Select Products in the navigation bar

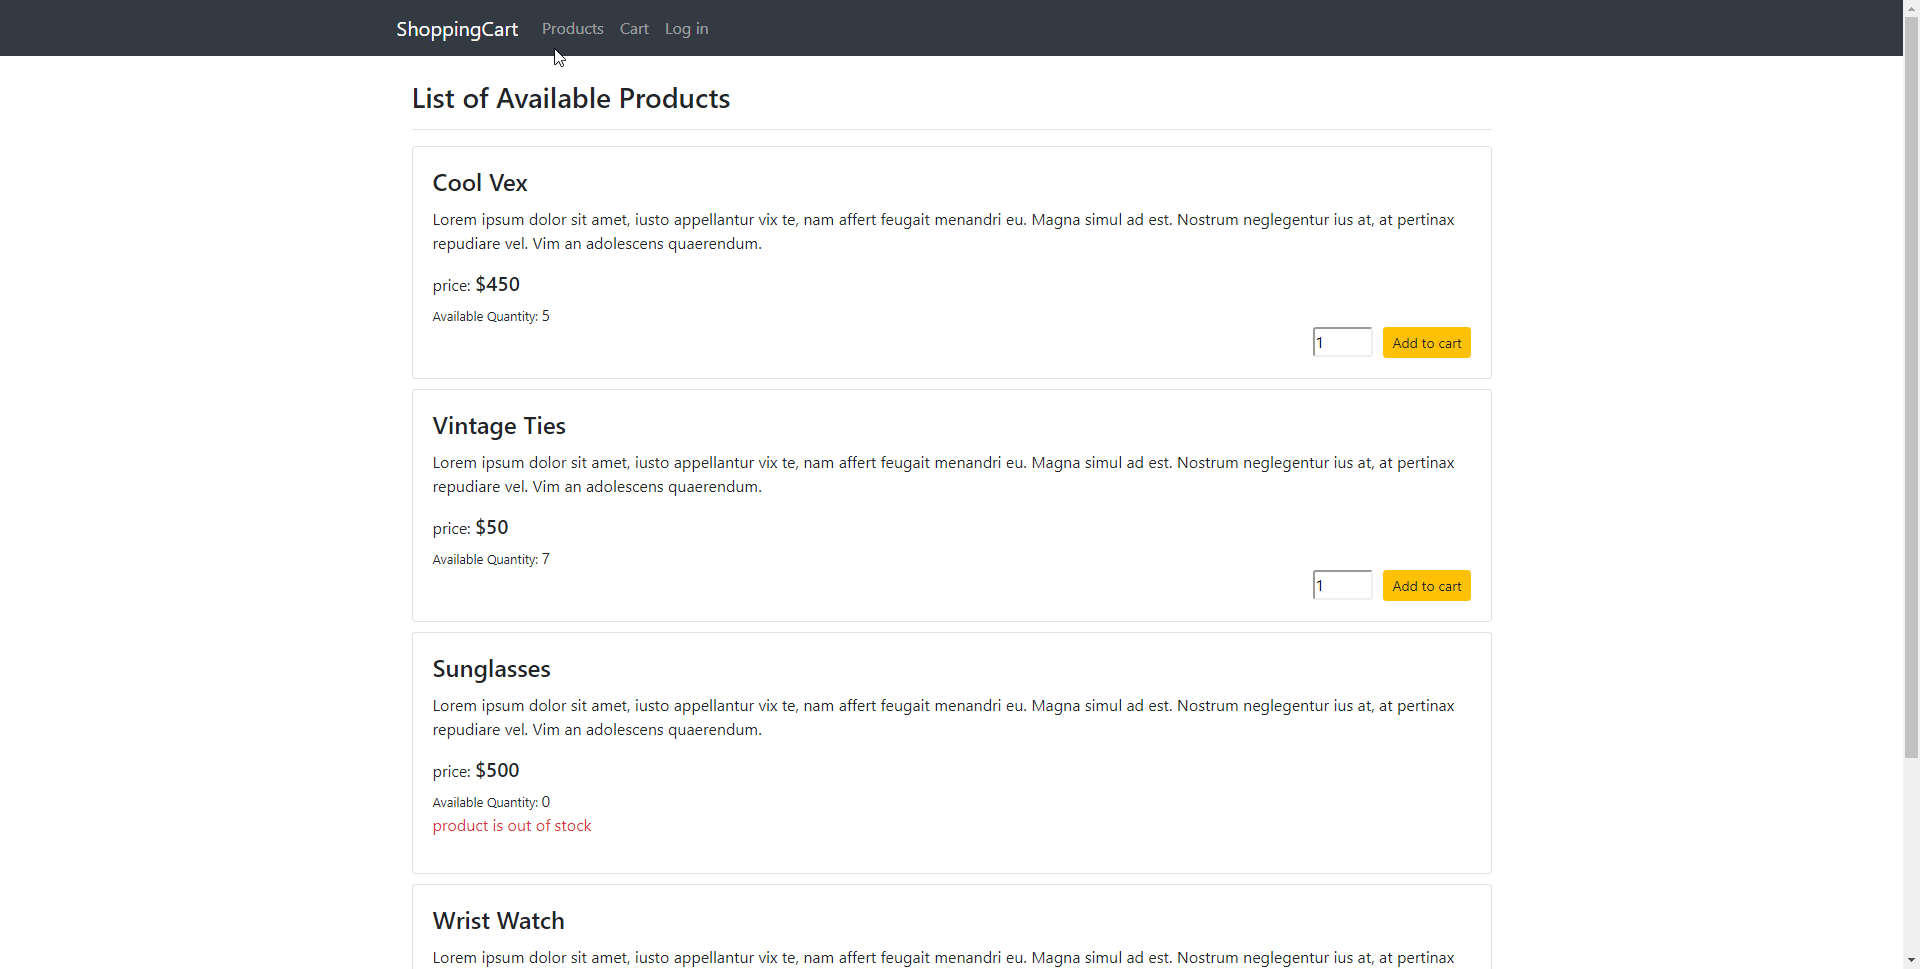coord(572,28)
